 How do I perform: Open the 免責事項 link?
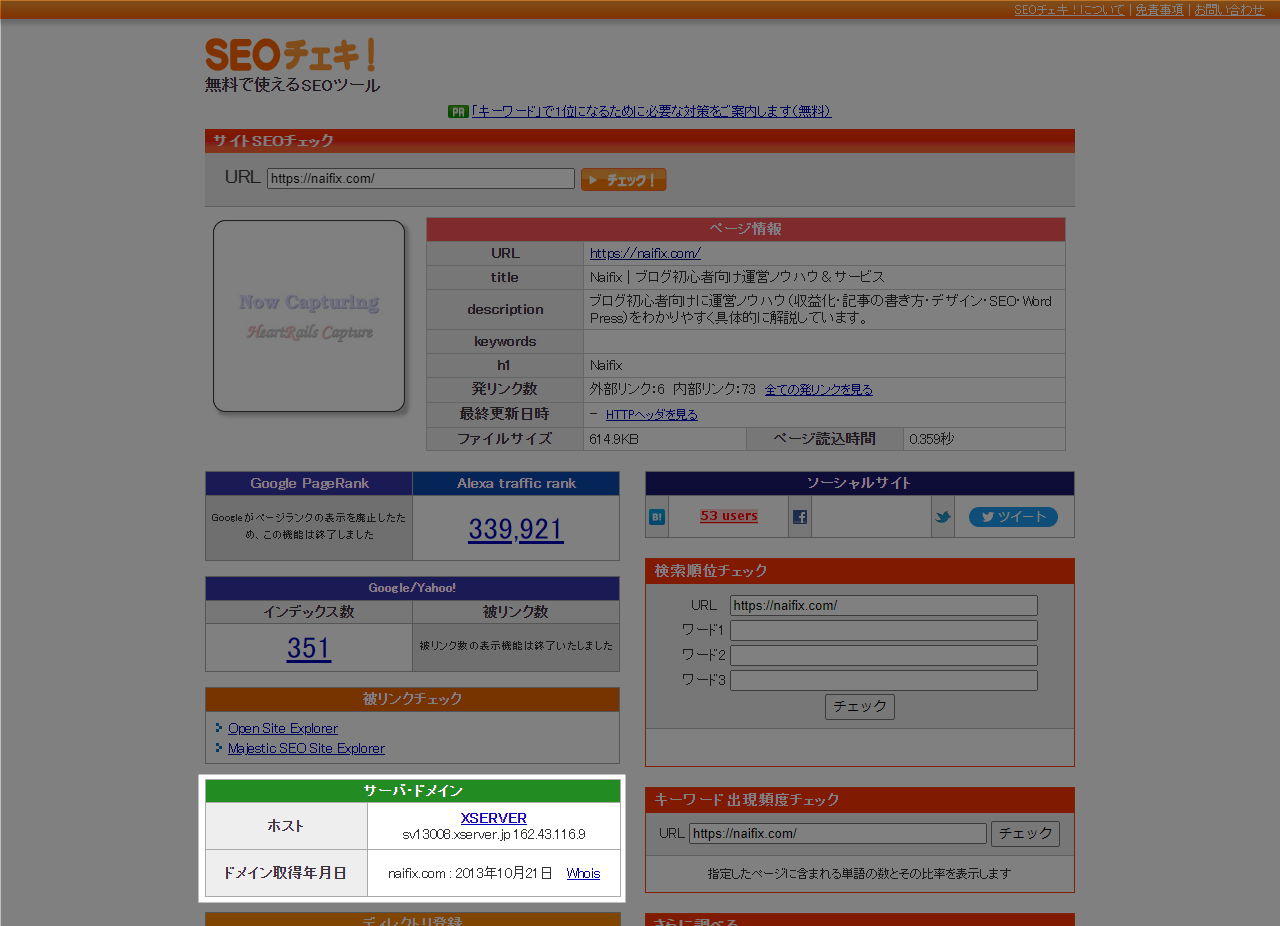(x=1159, y=10)
